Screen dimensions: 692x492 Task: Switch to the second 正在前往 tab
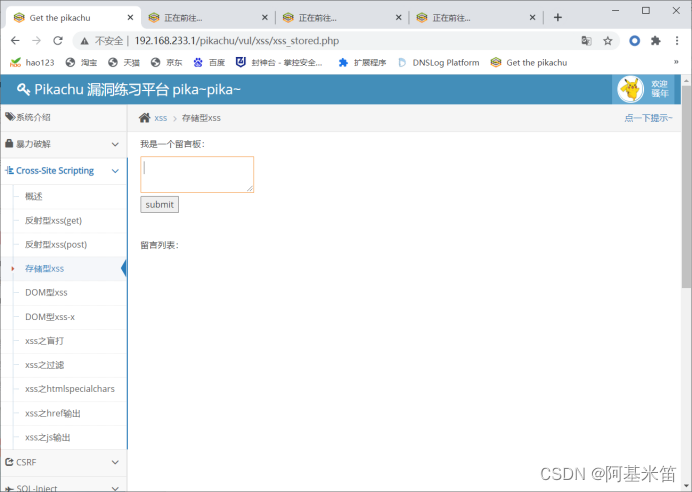pos(342,18)
